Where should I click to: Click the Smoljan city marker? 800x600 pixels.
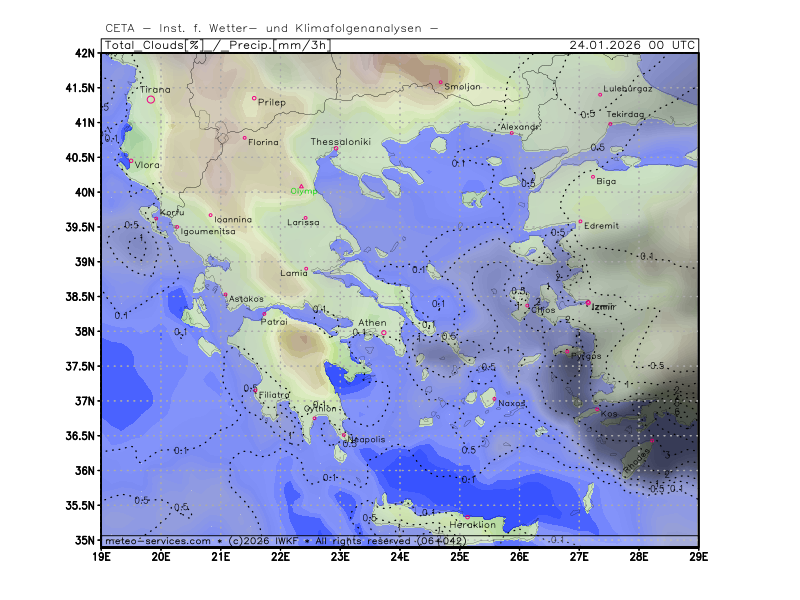click(440, 83)
